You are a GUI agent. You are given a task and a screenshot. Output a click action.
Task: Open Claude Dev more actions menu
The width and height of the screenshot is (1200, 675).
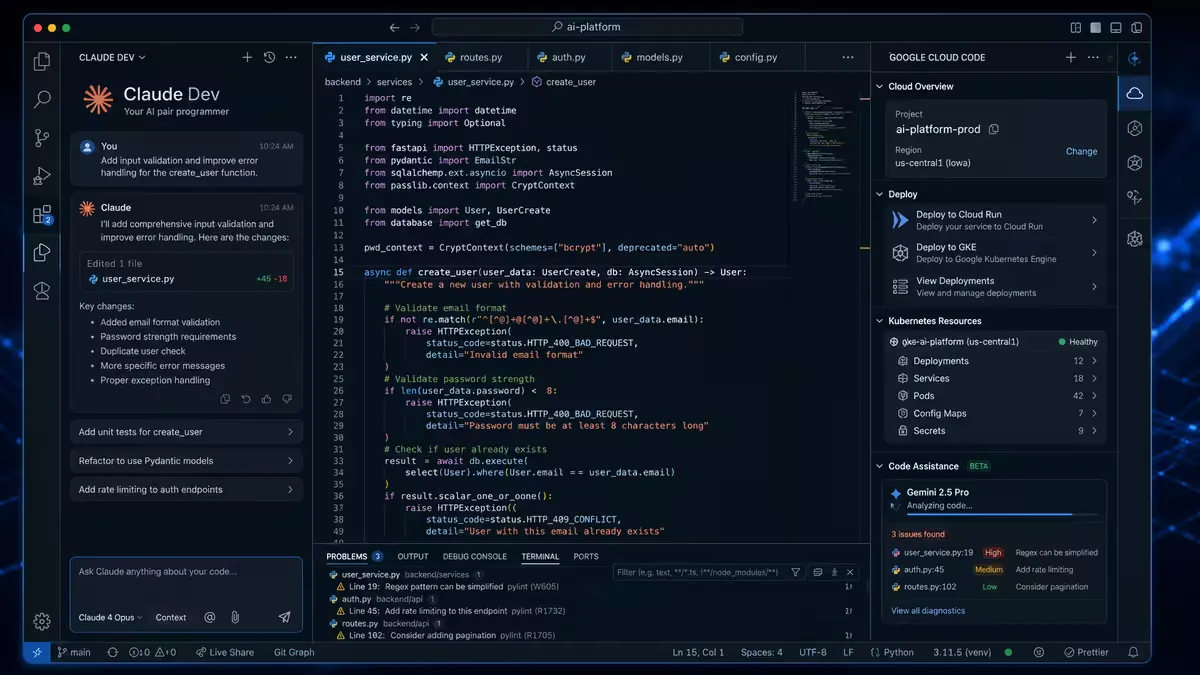[x=291, y=57]
